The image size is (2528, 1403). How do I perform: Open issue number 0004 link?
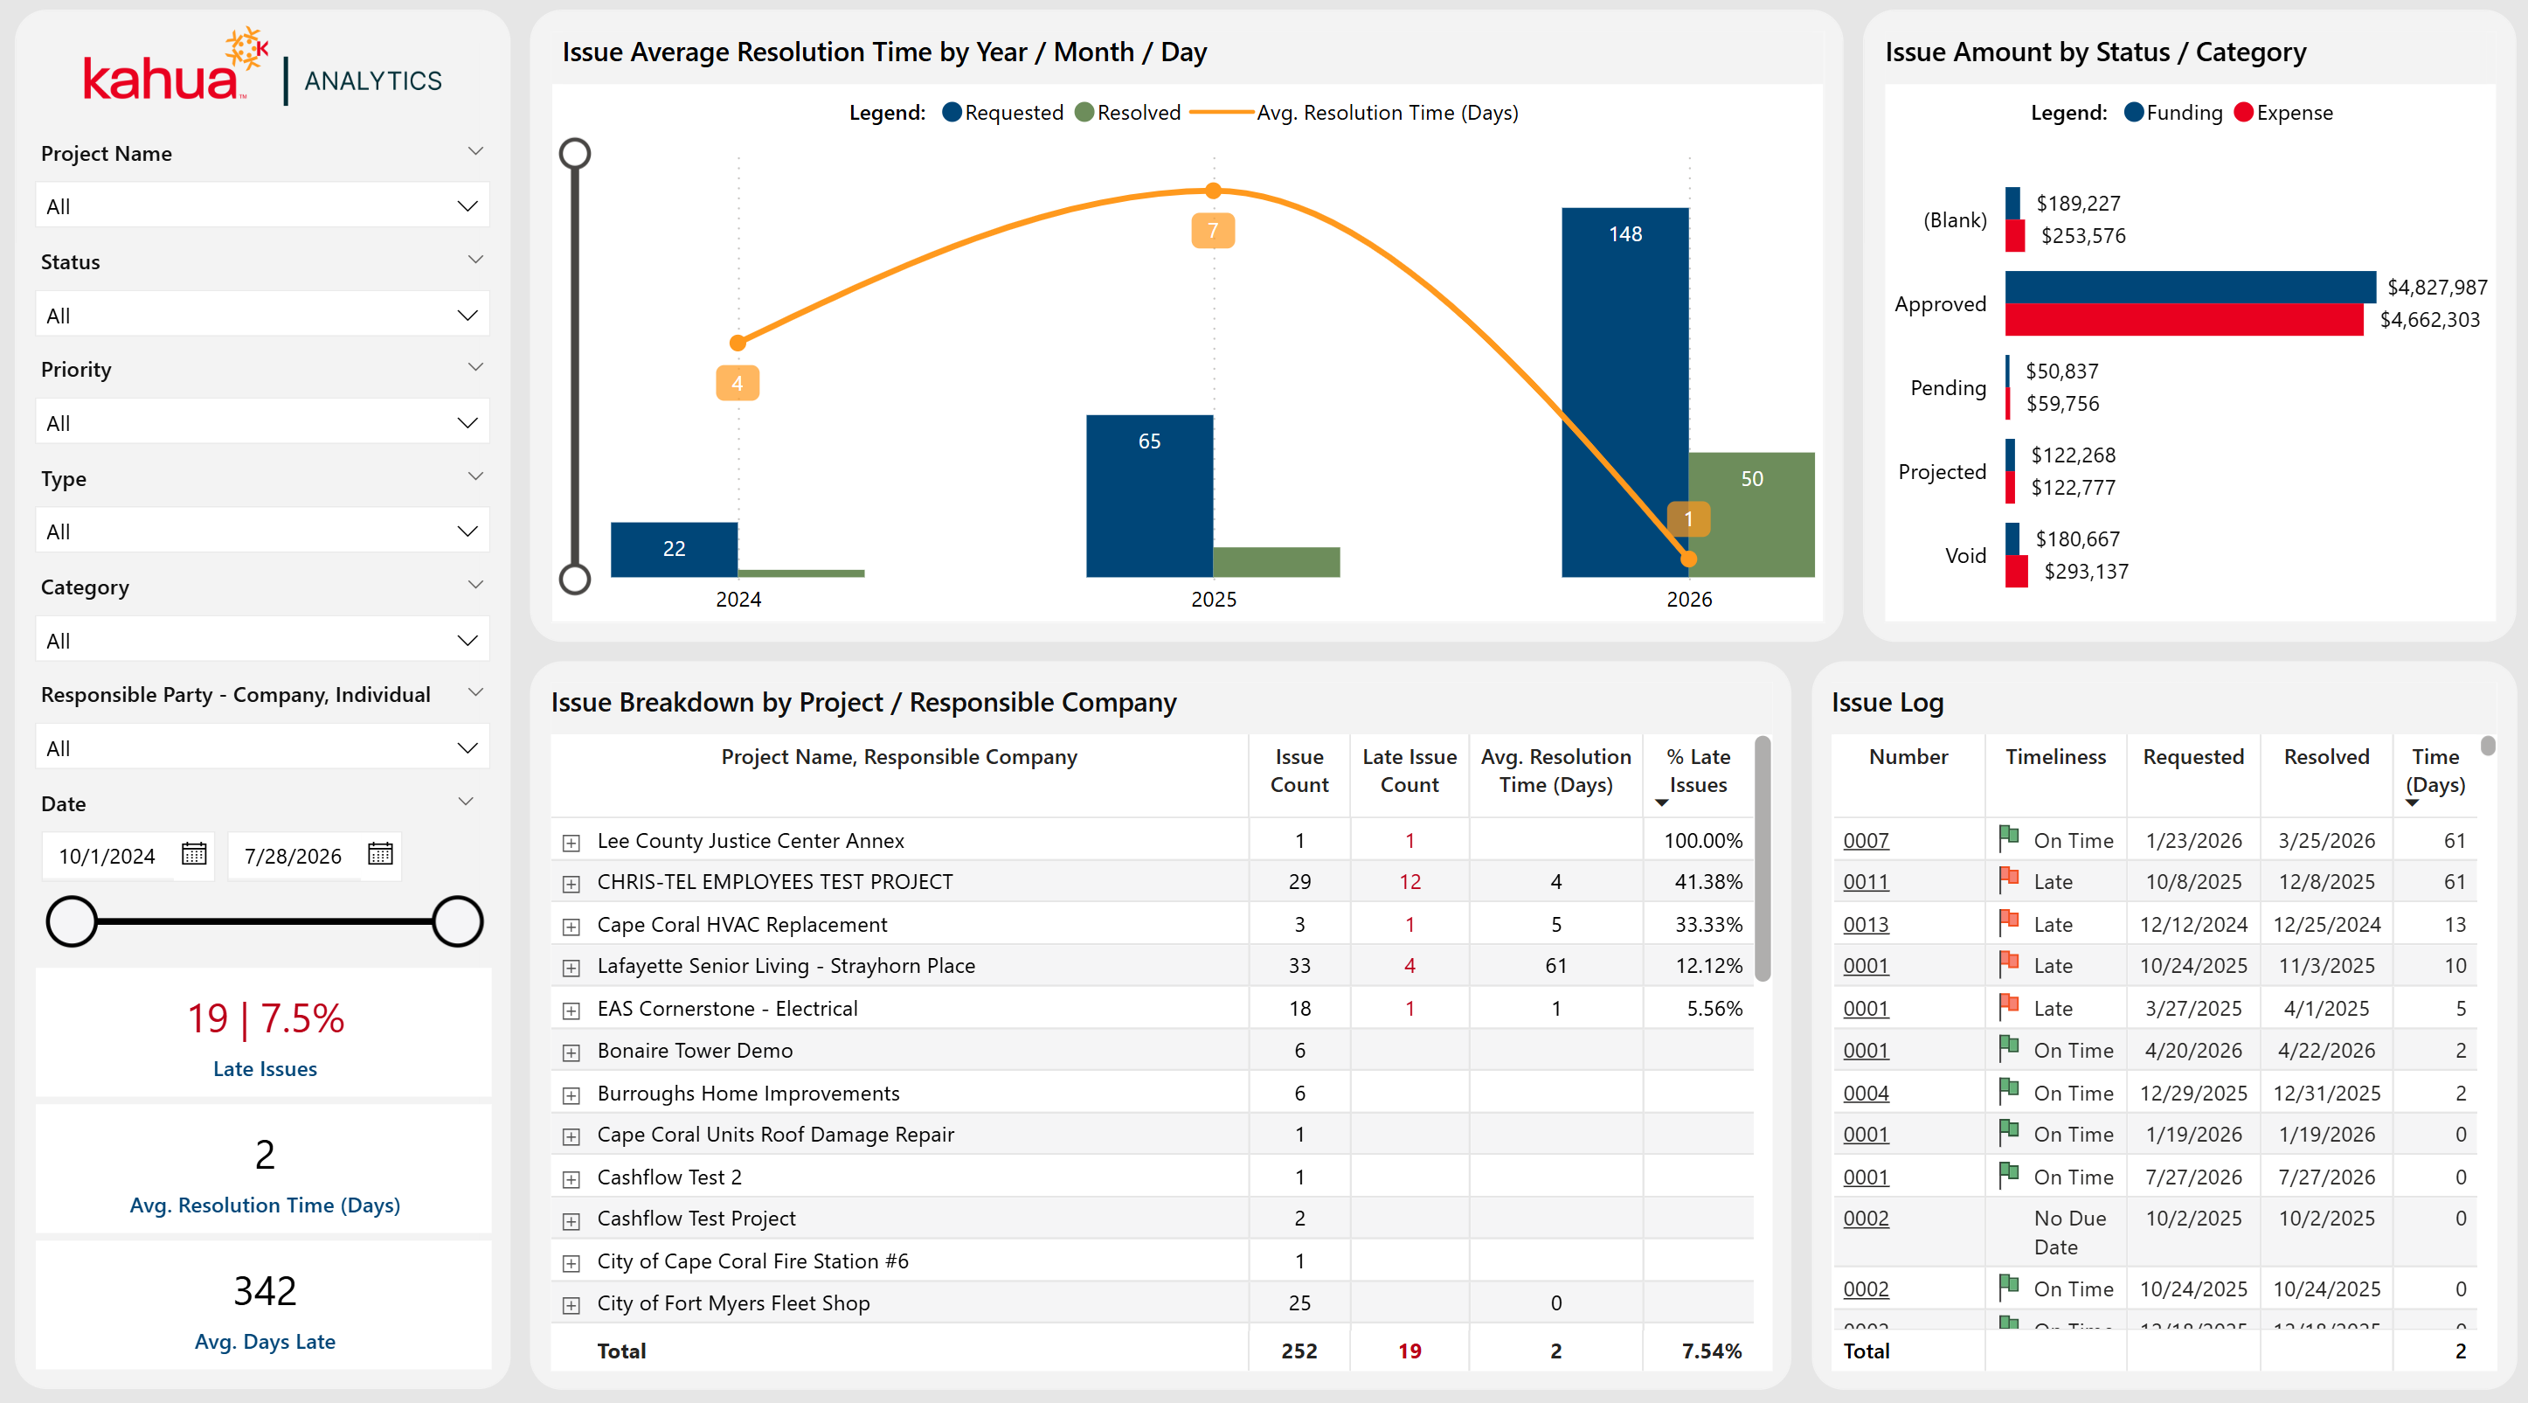pyautogui.click(x=1865, y=1093)
